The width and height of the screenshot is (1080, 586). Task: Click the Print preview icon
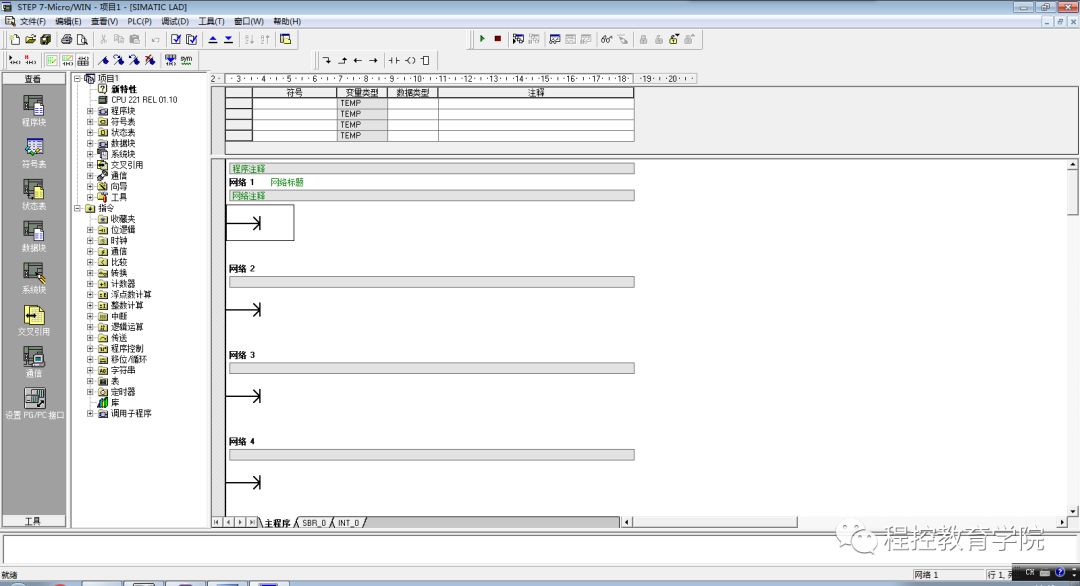click(82, 39)
